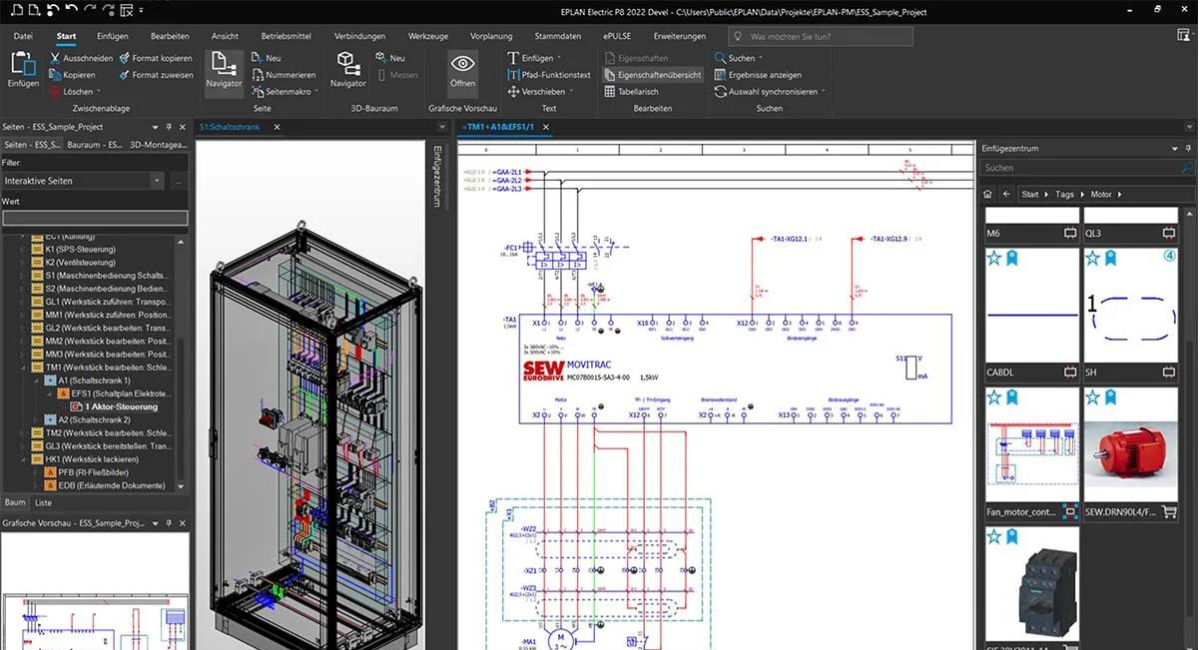
Task: Go to Einfügezentrum home icon
Action: (988, 194)
